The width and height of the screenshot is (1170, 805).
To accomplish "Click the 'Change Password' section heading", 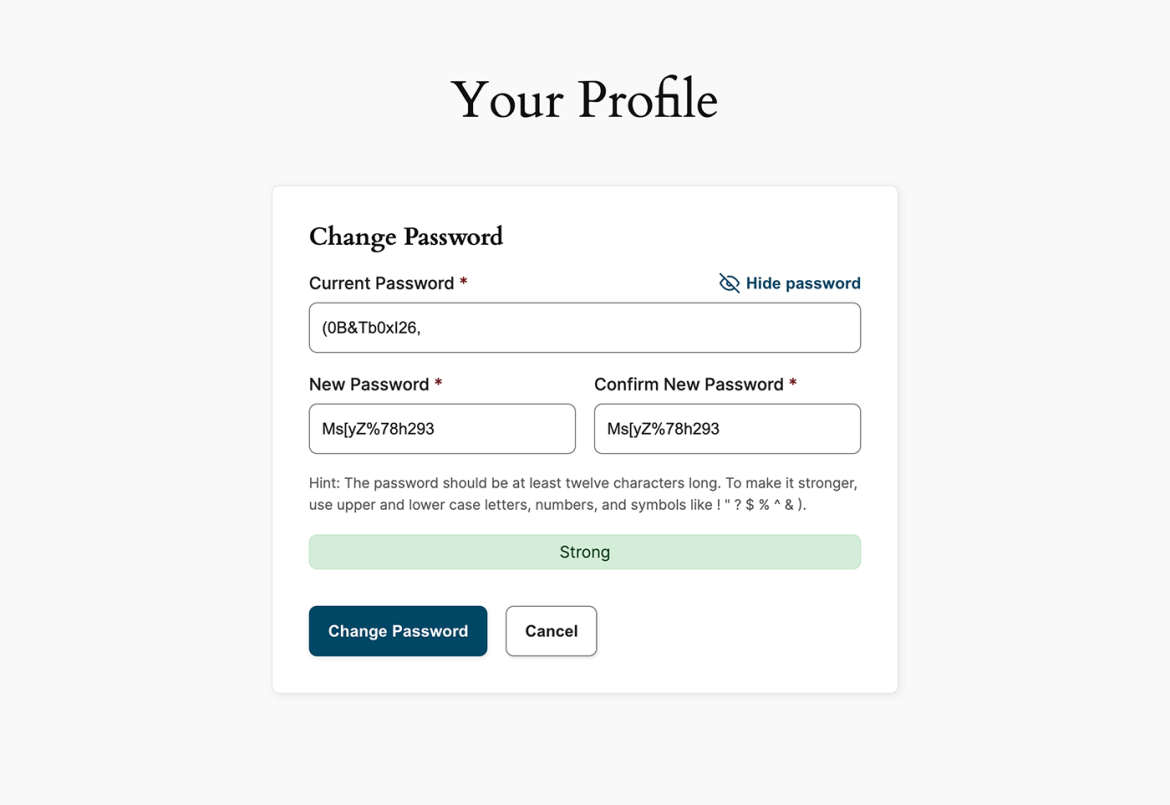I will 406,237.
